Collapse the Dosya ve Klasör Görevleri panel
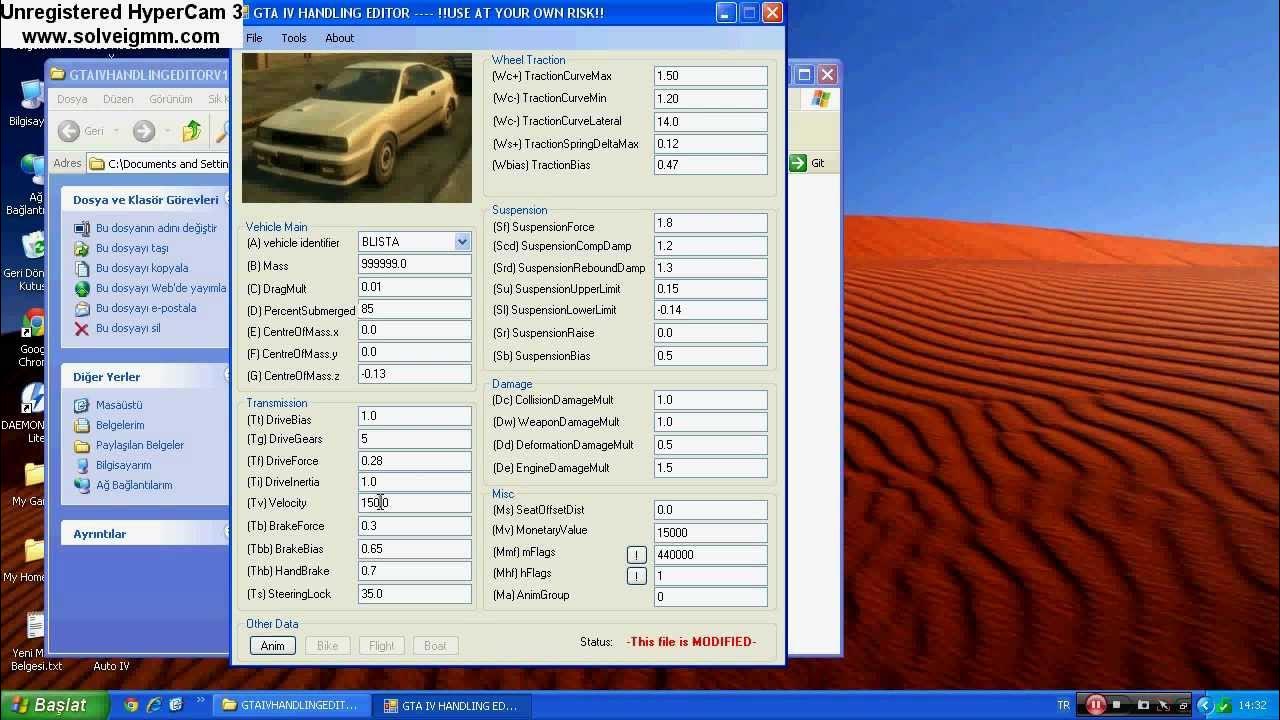The image size is (1280, 720). [228, 200]
